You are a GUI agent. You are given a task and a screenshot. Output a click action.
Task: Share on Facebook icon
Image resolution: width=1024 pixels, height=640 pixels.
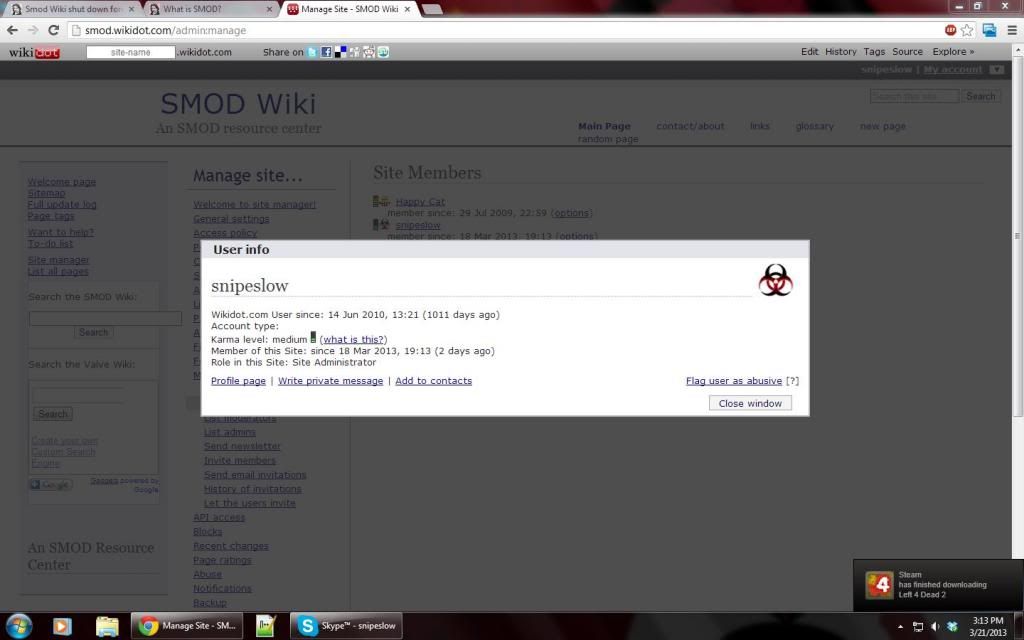pyautogui.click(x=326, y=52)
